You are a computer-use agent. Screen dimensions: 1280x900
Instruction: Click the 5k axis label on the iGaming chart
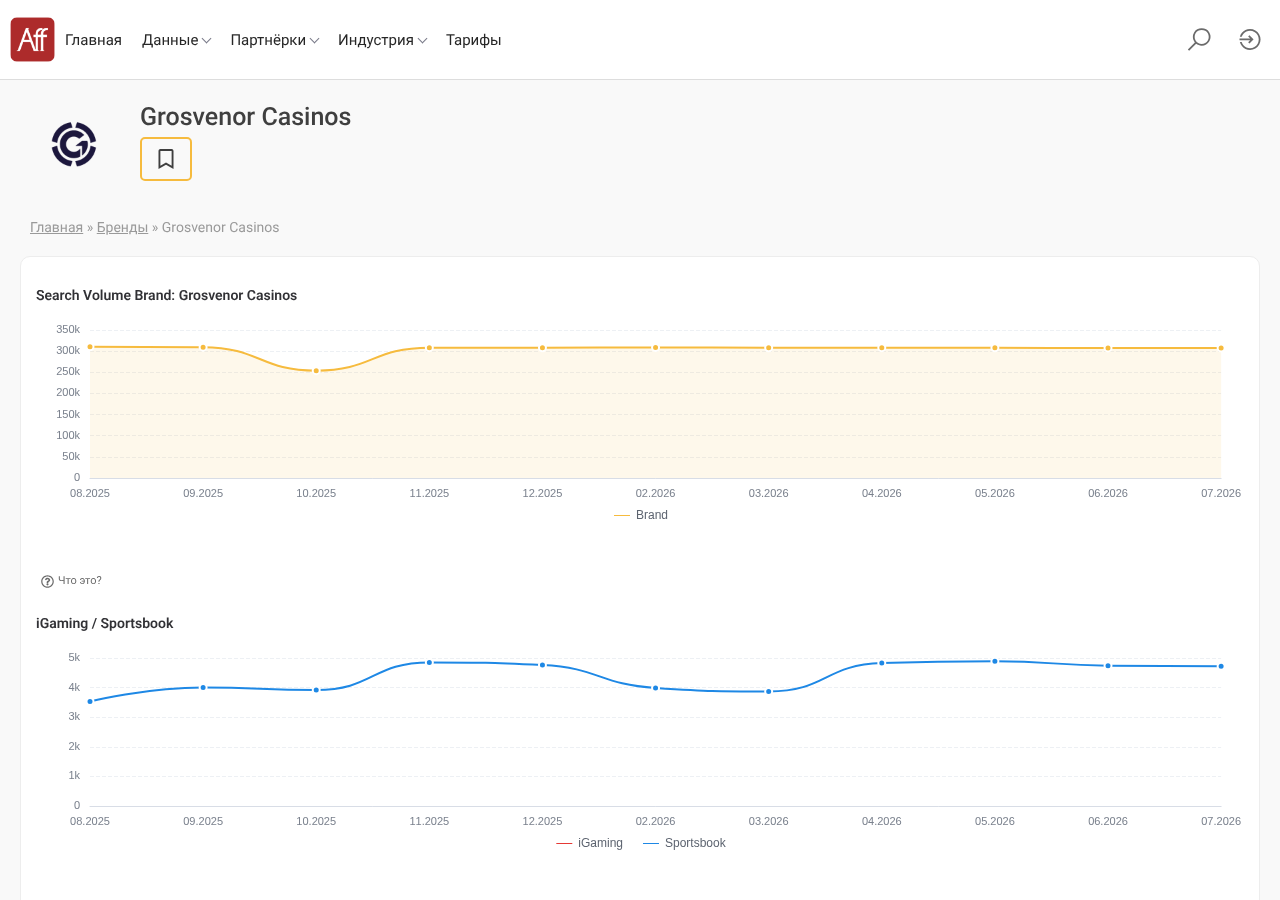74,657
